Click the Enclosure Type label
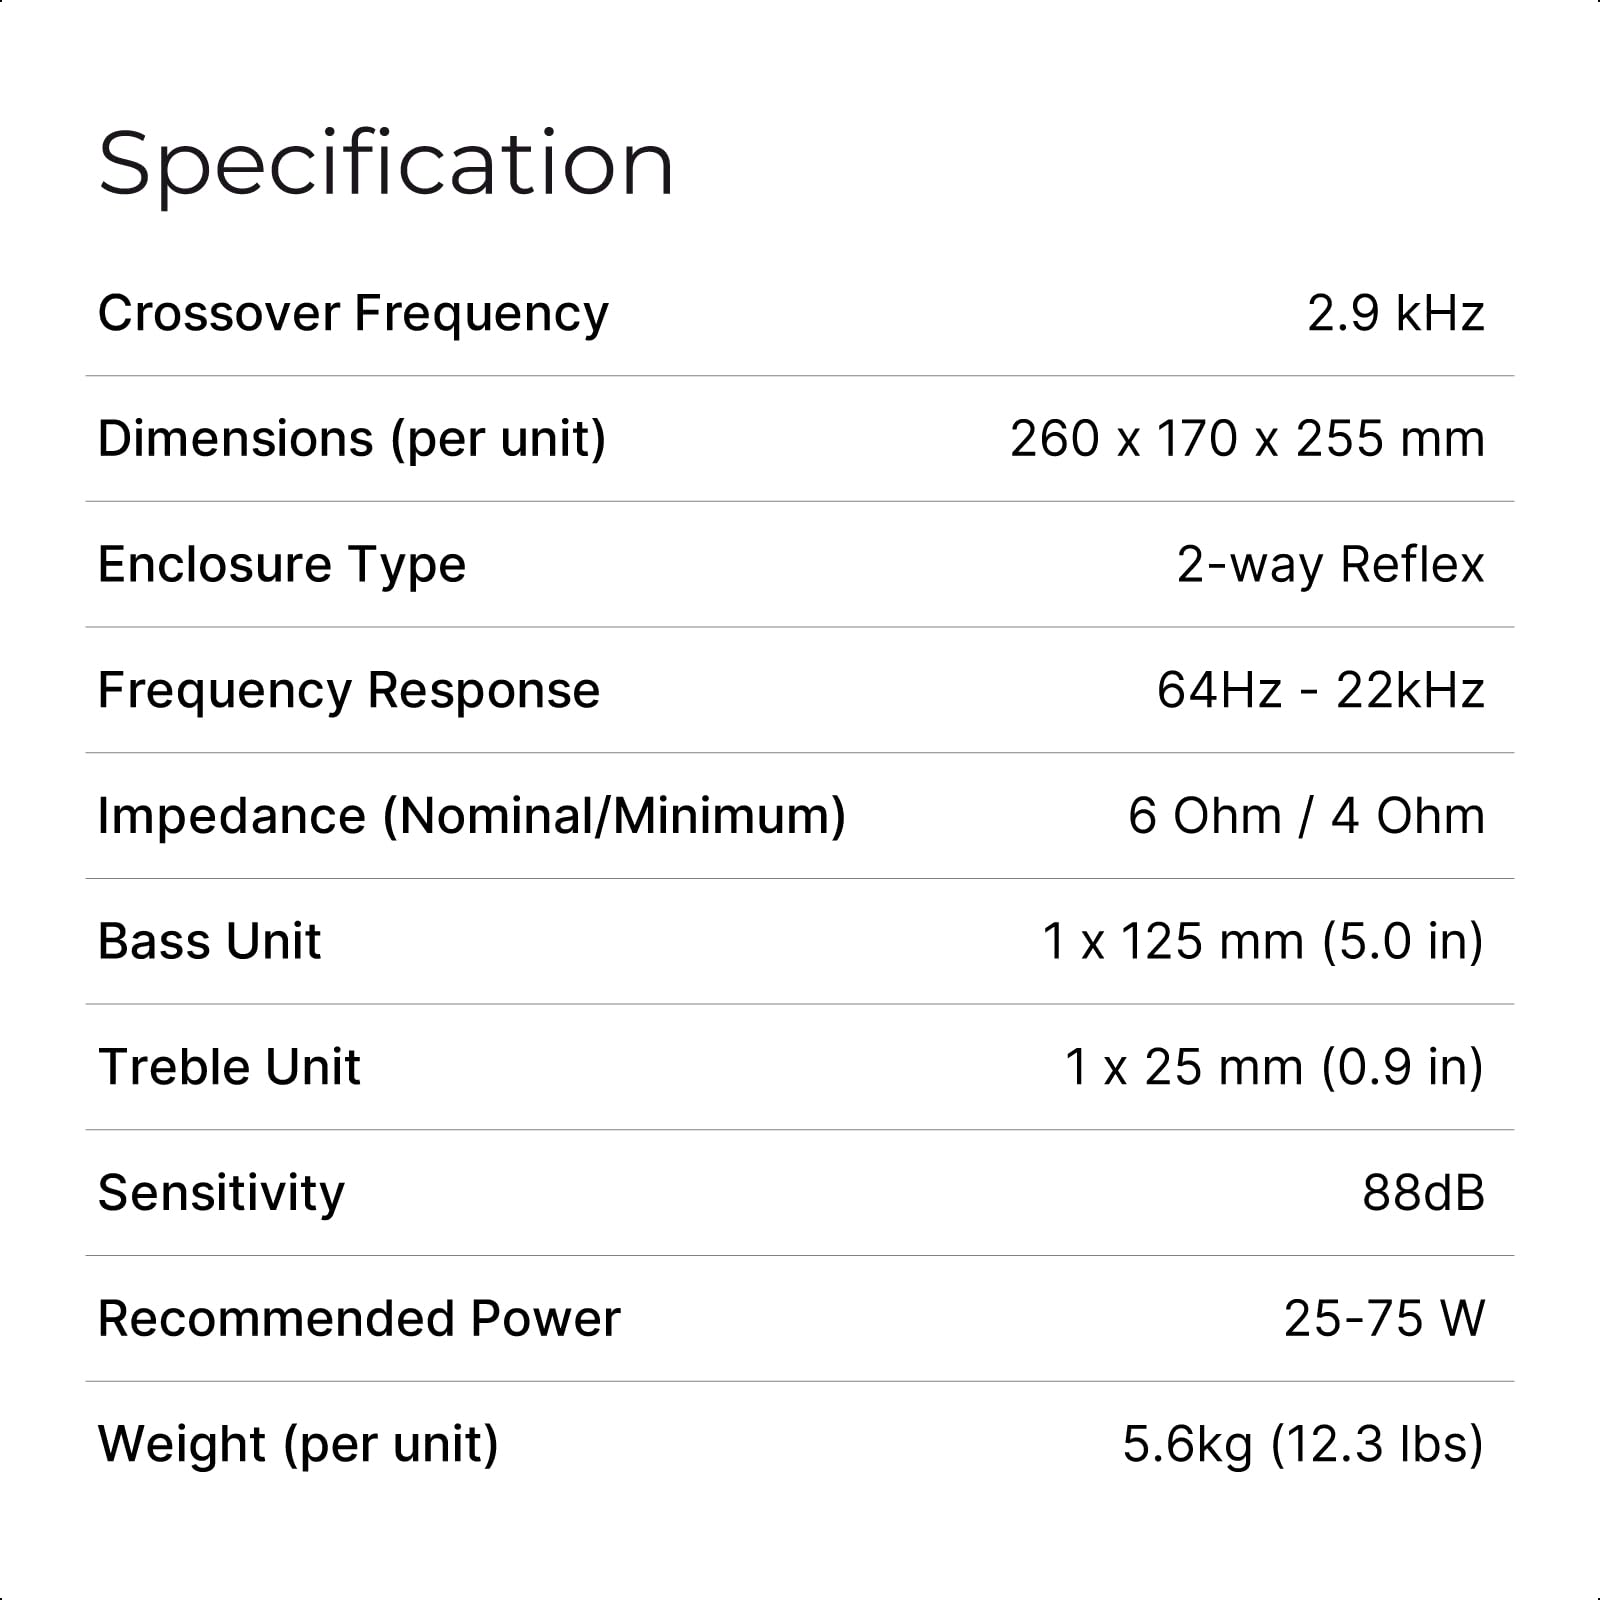This screenshot has height=1600, width=1600. [282, 565]
